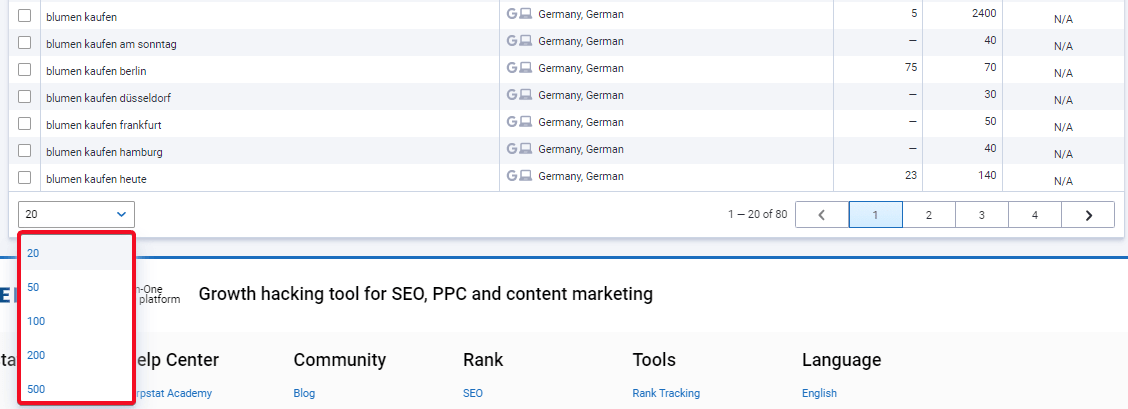The width and height of the screenshot is (1128, 409).
Task: Go to previous page arrow
Action: [x=822, y=214]
